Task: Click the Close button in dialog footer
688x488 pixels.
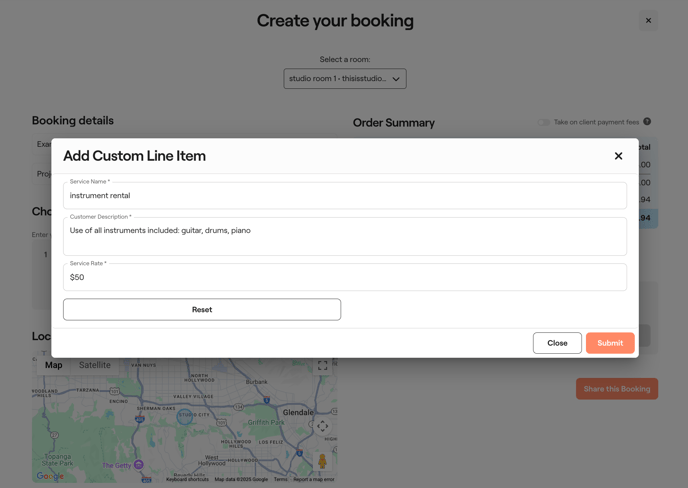Action: coord(557,343)
